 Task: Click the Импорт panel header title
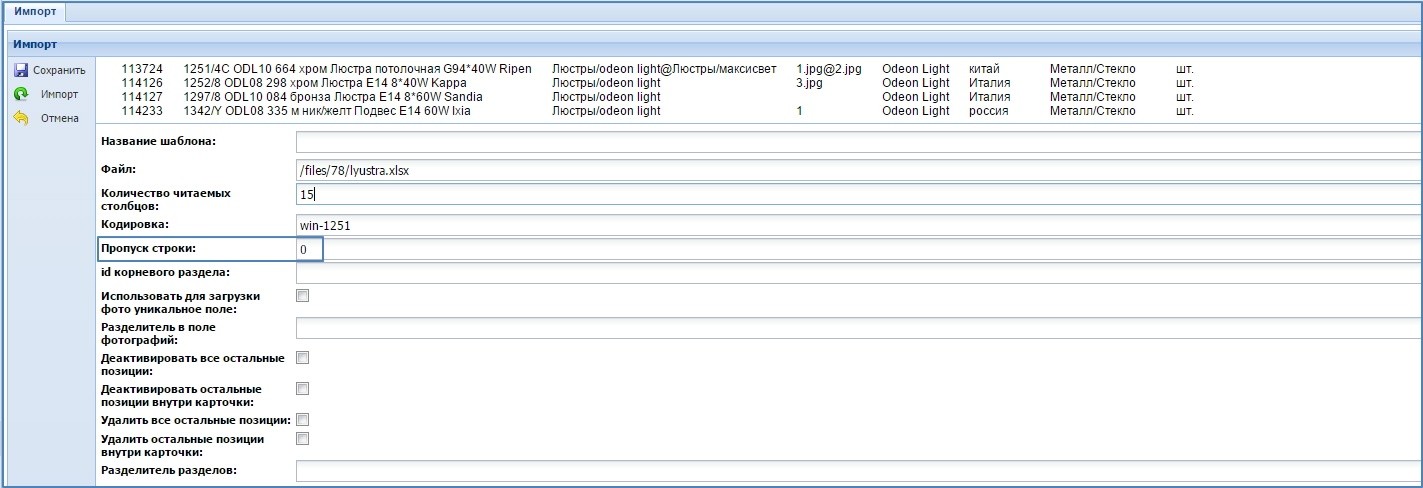pyautogui.click(x=35, y=44)
